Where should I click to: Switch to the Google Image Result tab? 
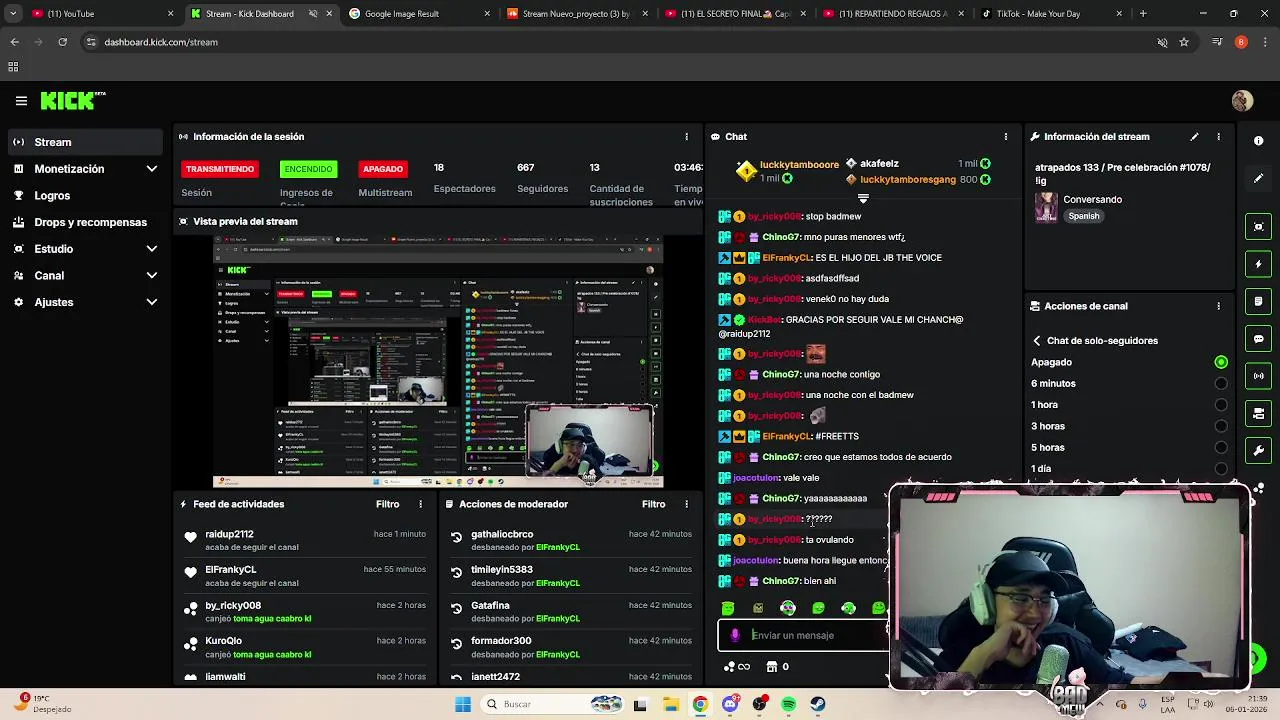click(420, 14)
